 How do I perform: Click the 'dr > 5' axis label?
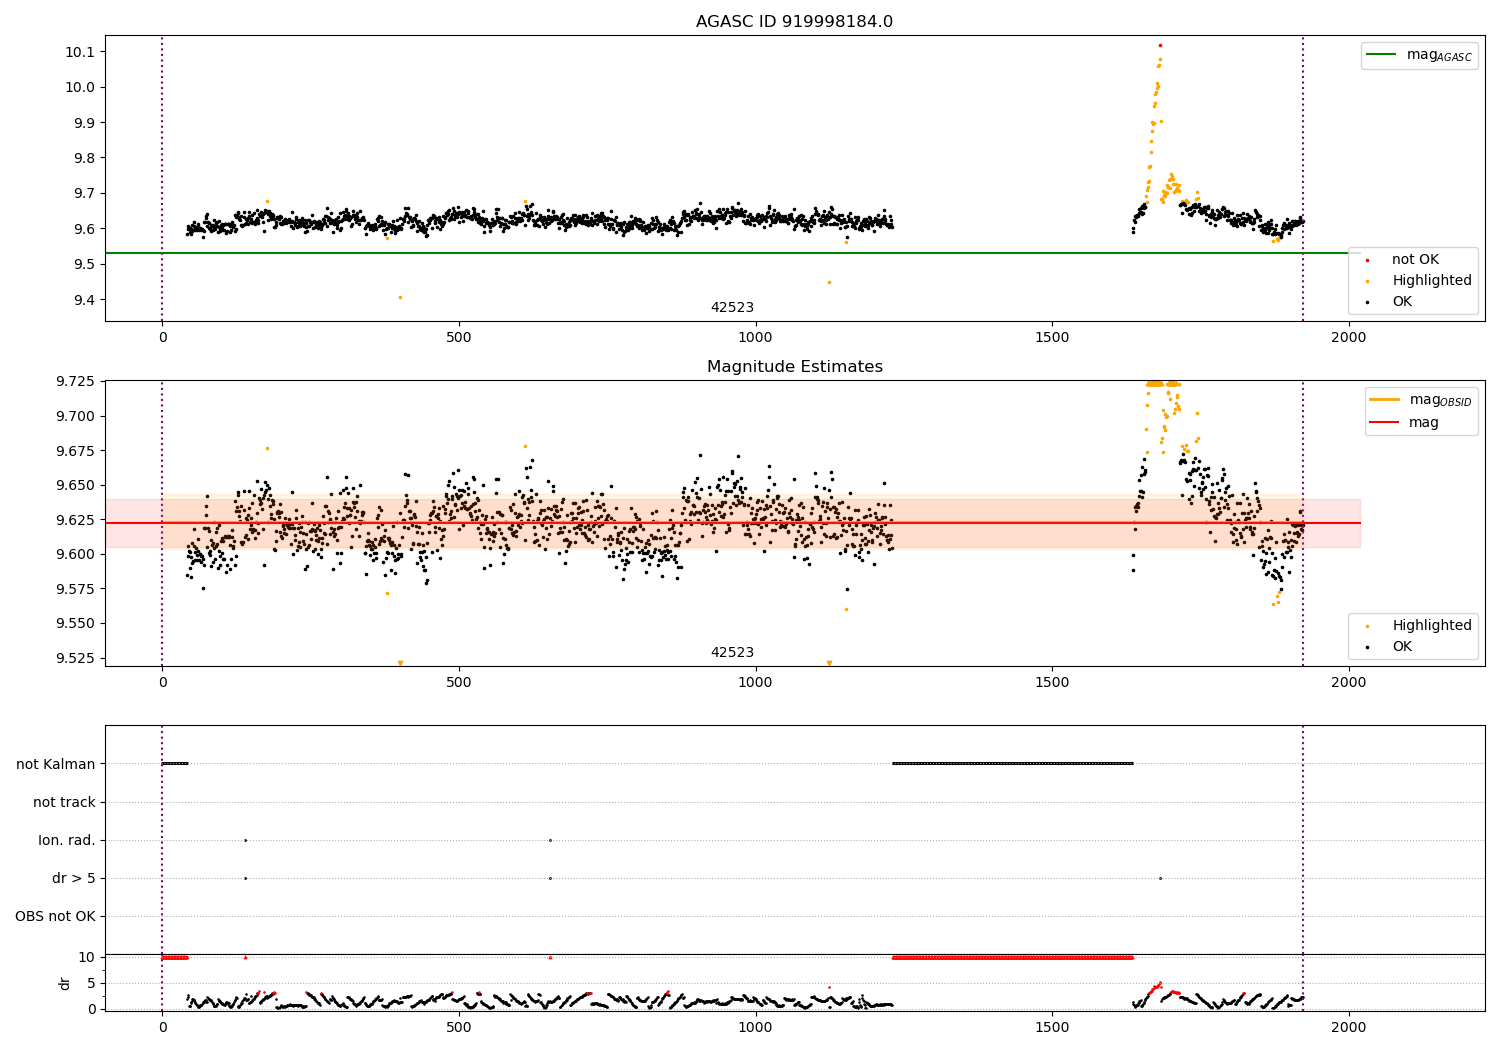pos(74,879)
